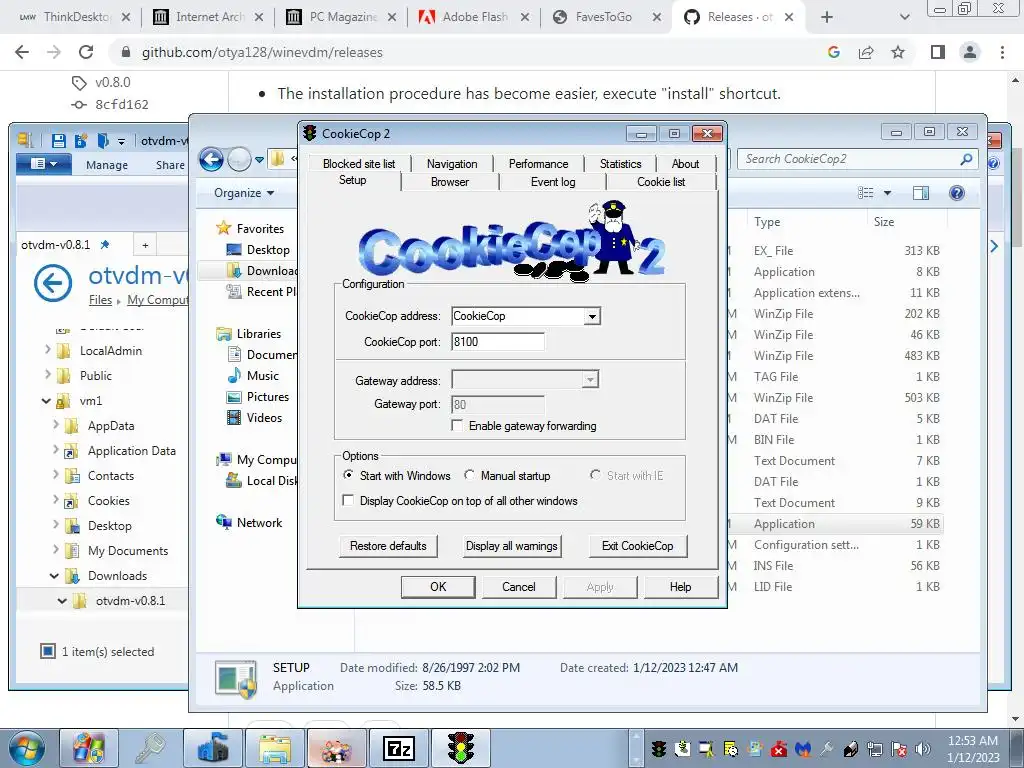
Task: Open CookieCop traffic light taskbar button
Action: (x=460, y=748)
